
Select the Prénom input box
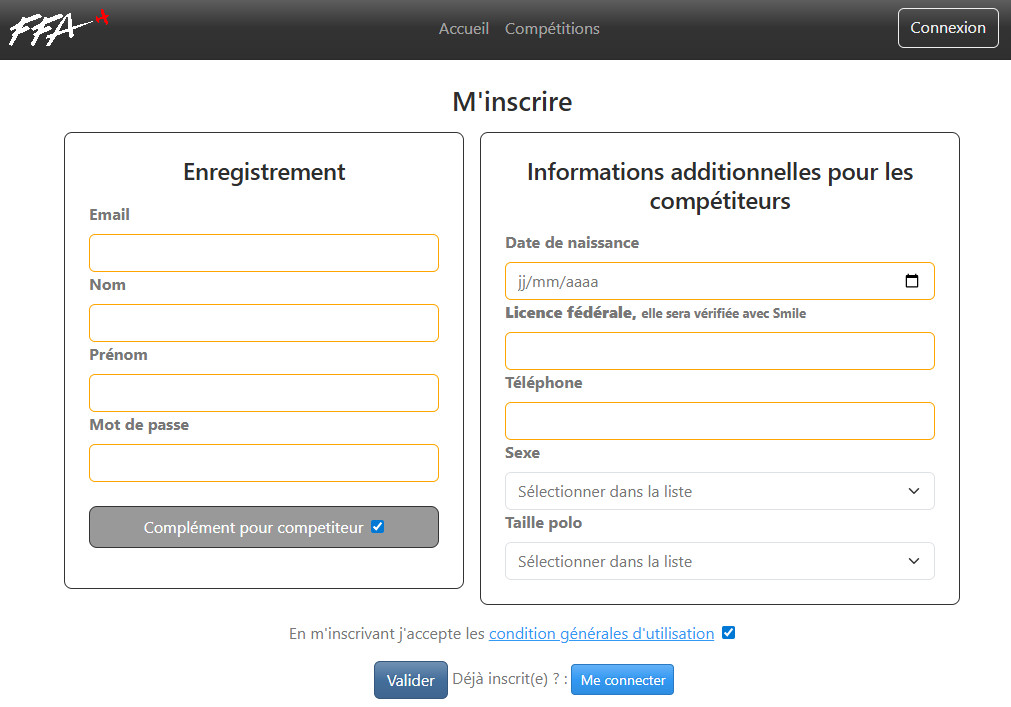(263, 393)
